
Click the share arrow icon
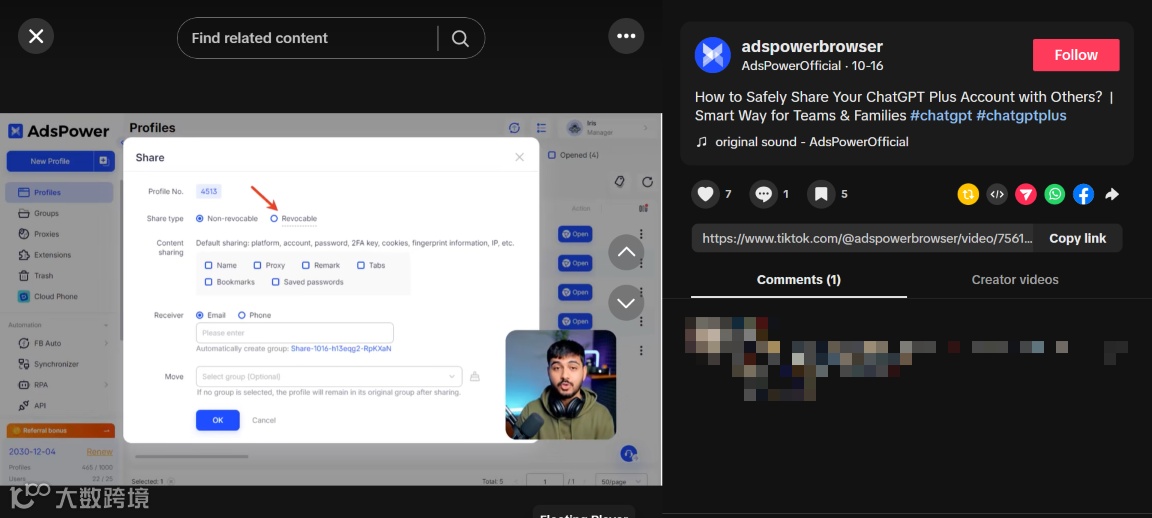(1112, 194)
